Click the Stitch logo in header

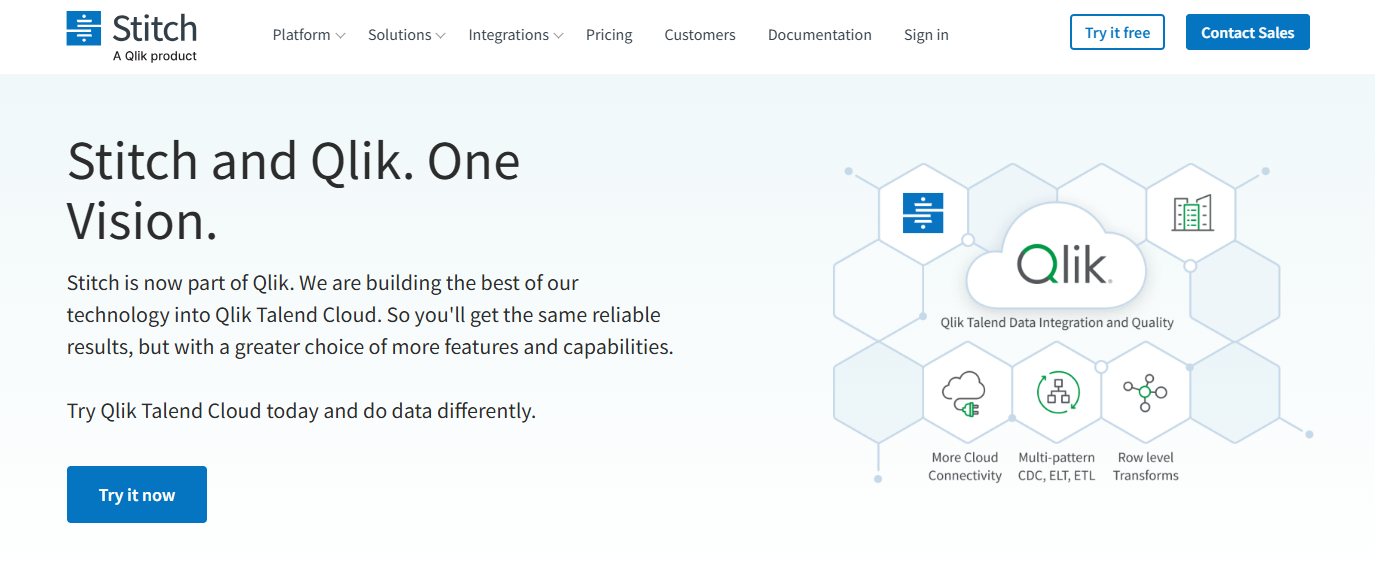(x=131, y=35)
